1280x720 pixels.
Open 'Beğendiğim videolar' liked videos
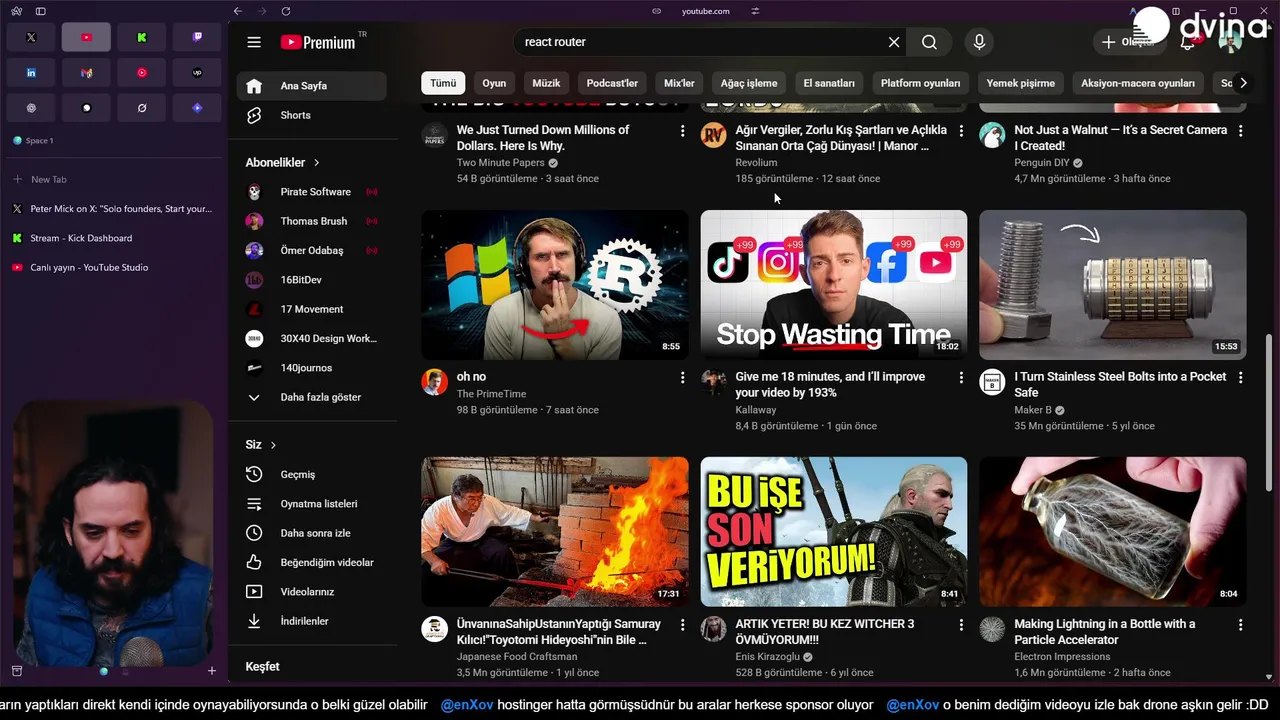[312, 562]
